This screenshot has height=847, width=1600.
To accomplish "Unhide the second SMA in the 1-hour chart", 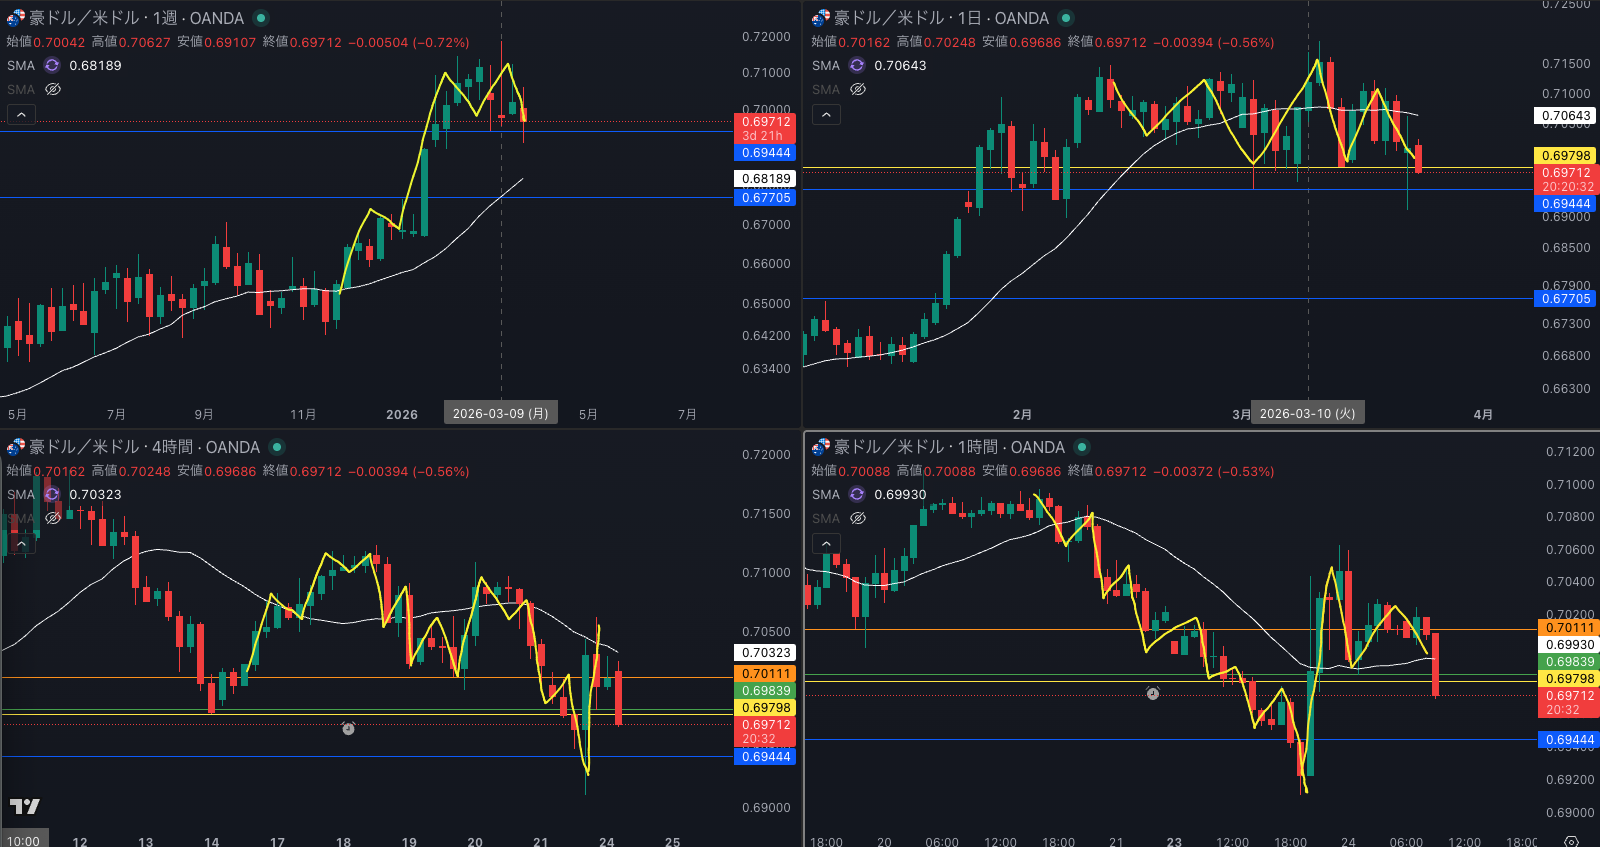I will click(858, 518).
